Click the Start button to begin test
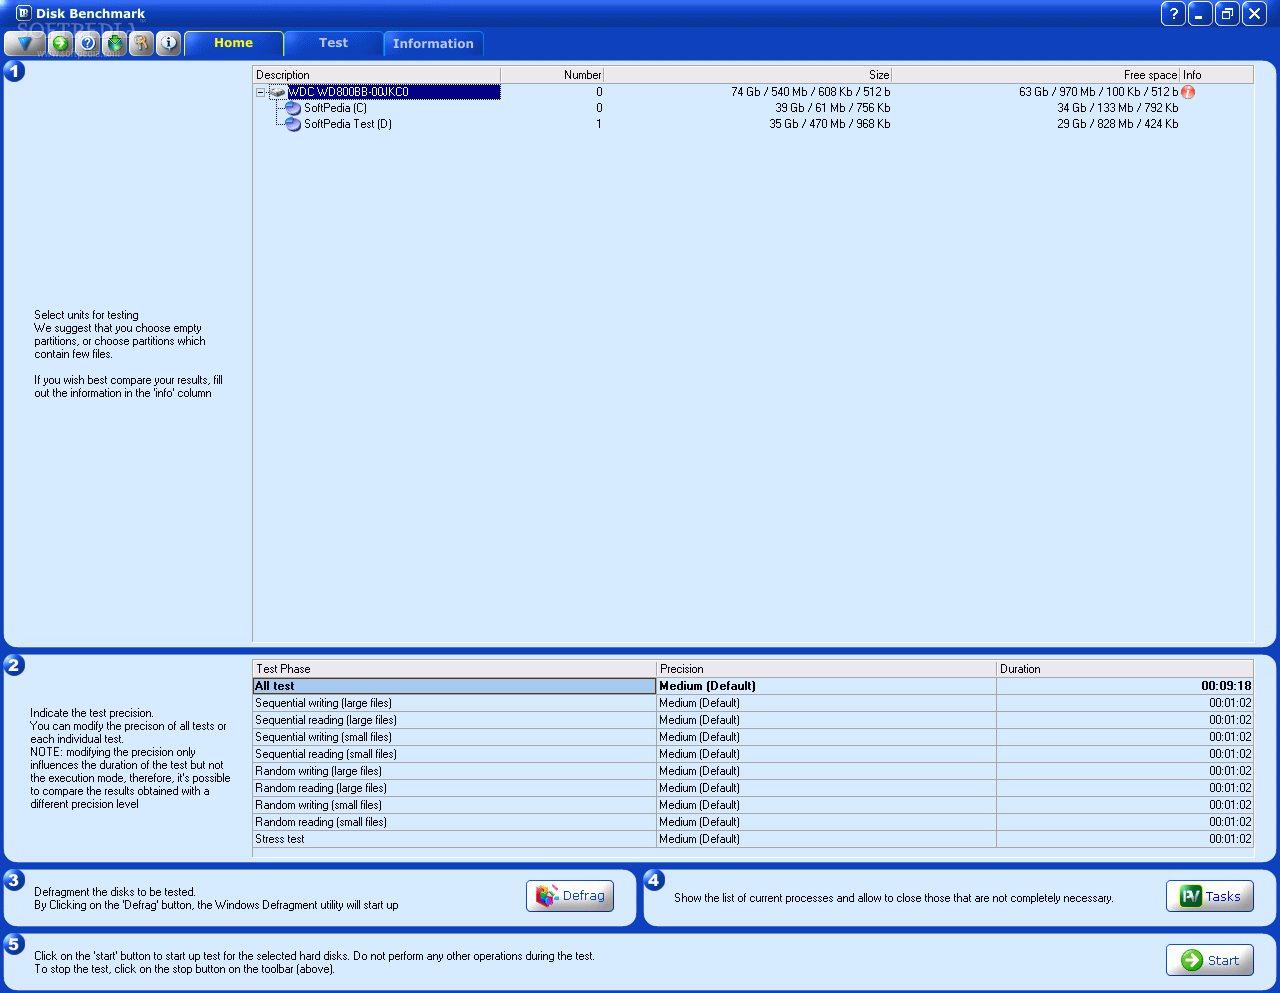Image resolution: width=1280 pixels, height=993 pixels. coord(1210,960)
